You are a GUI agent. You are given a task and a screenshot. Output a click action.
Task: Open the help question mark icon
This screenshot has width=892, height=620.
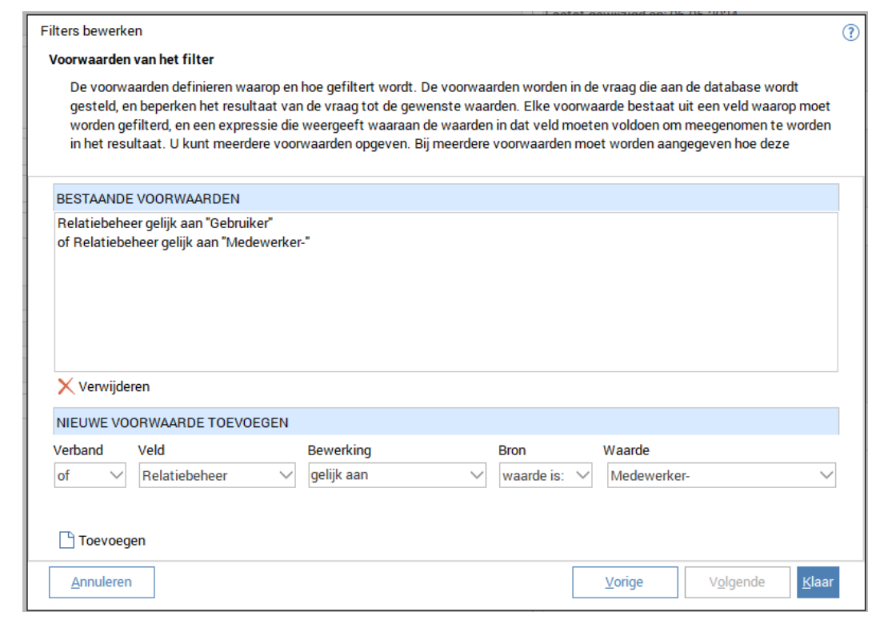point(851,32)
